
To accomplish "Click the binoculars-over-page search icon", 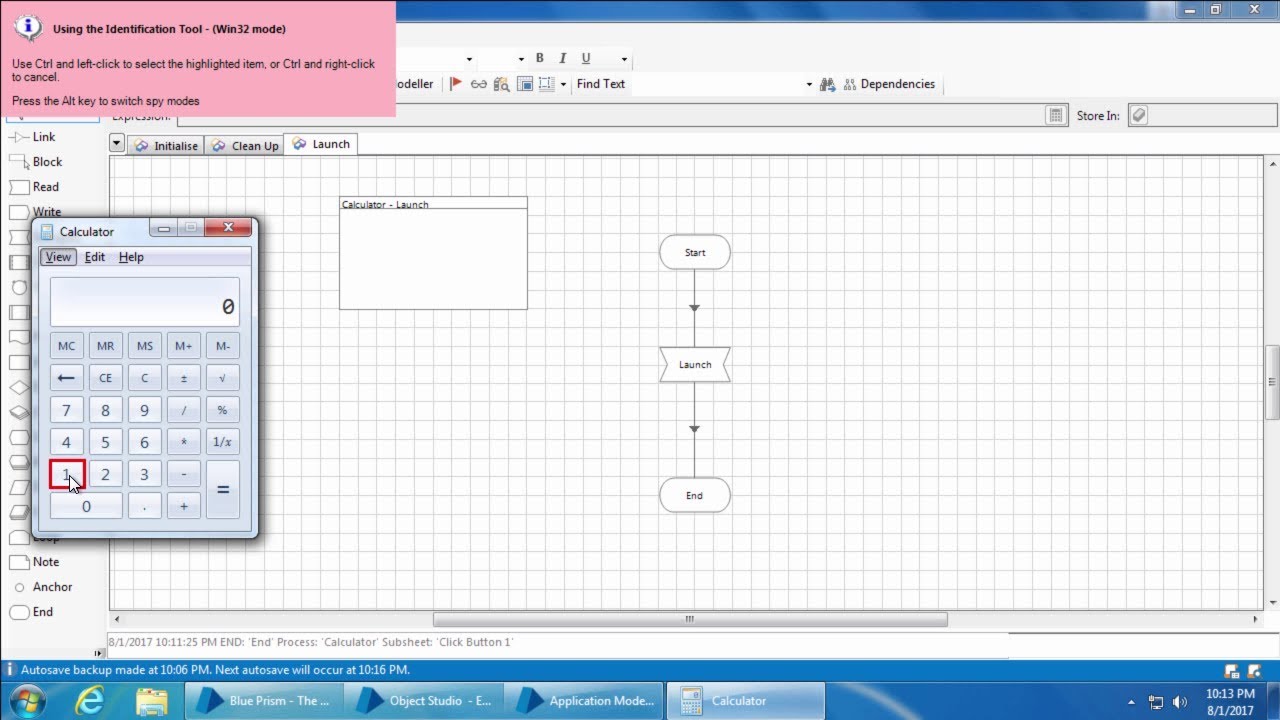I will click(x=503, y=84).
